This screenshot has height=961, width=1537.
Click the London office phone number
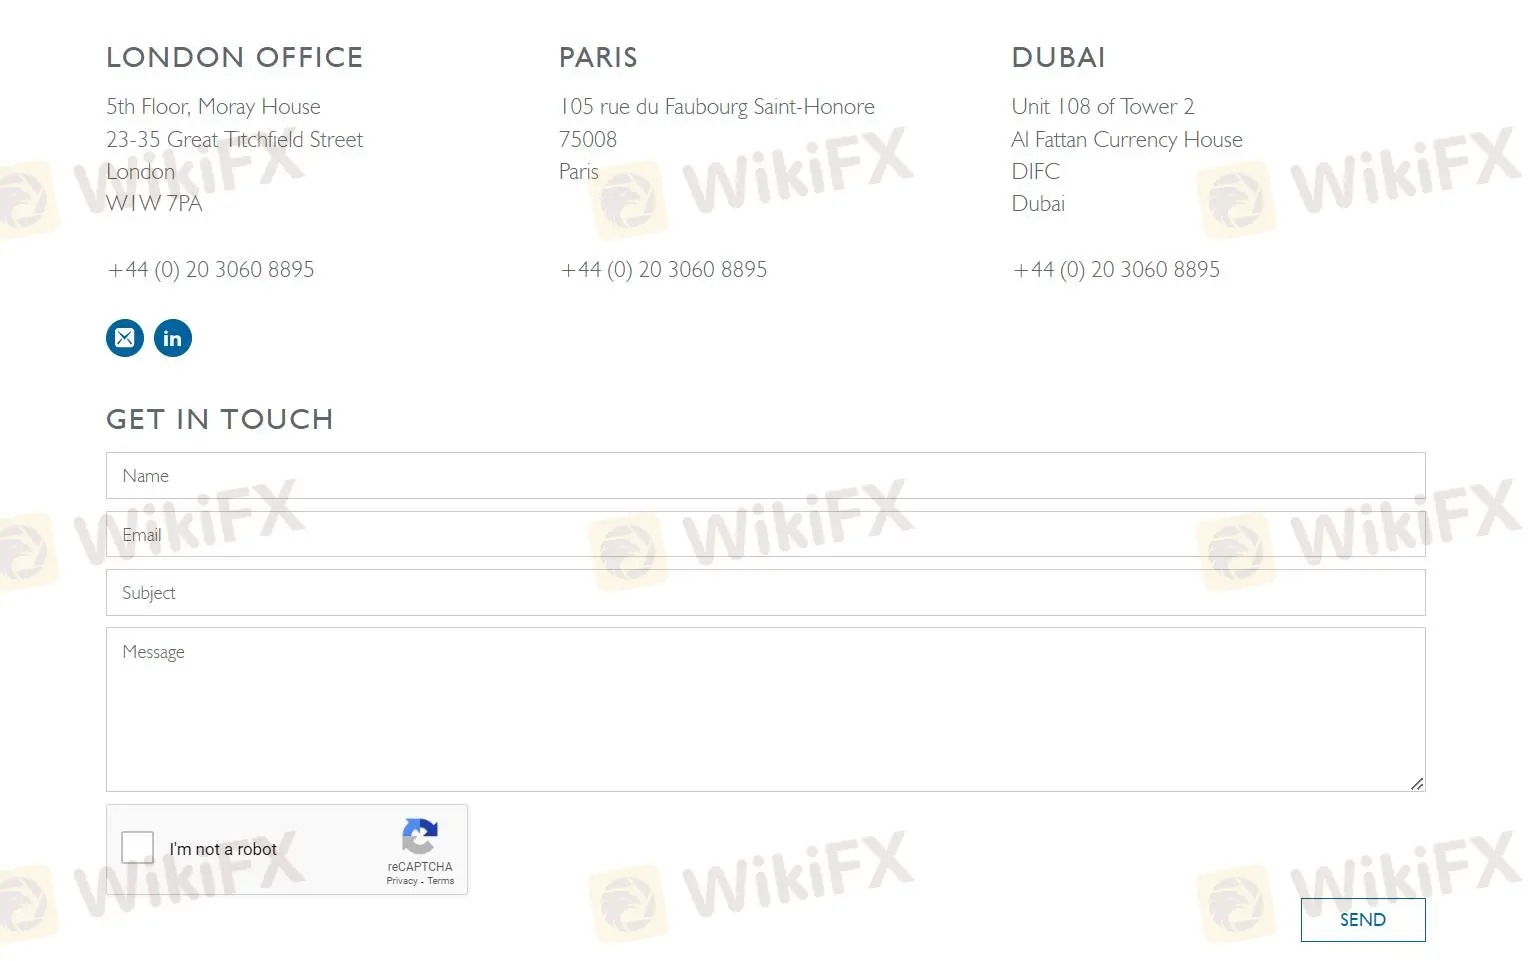[211, 270]
